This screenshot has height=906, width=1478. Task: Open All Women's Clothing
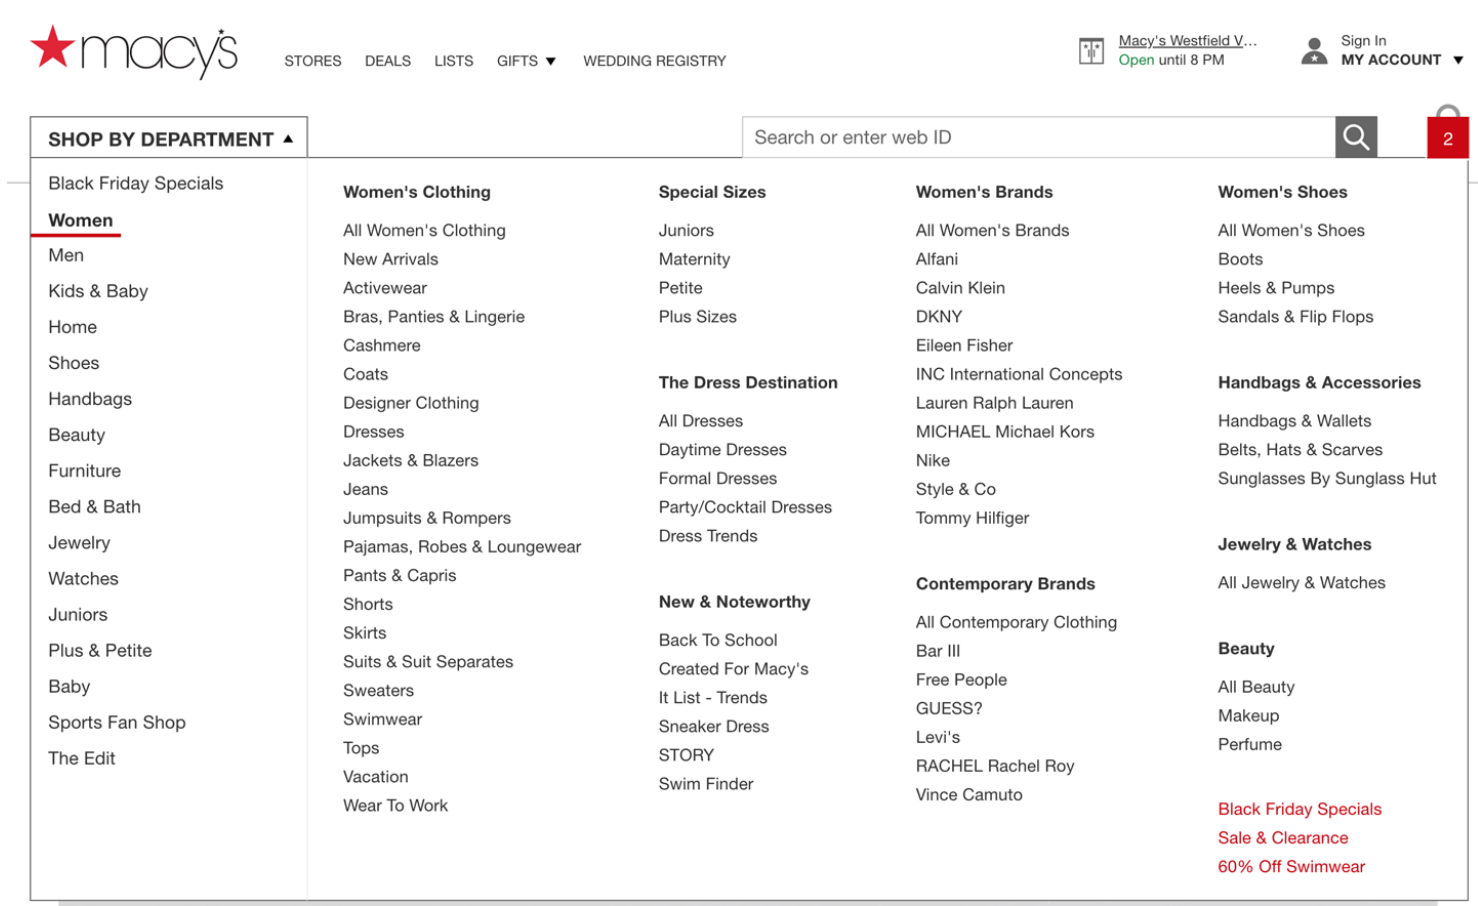point(424,230)
